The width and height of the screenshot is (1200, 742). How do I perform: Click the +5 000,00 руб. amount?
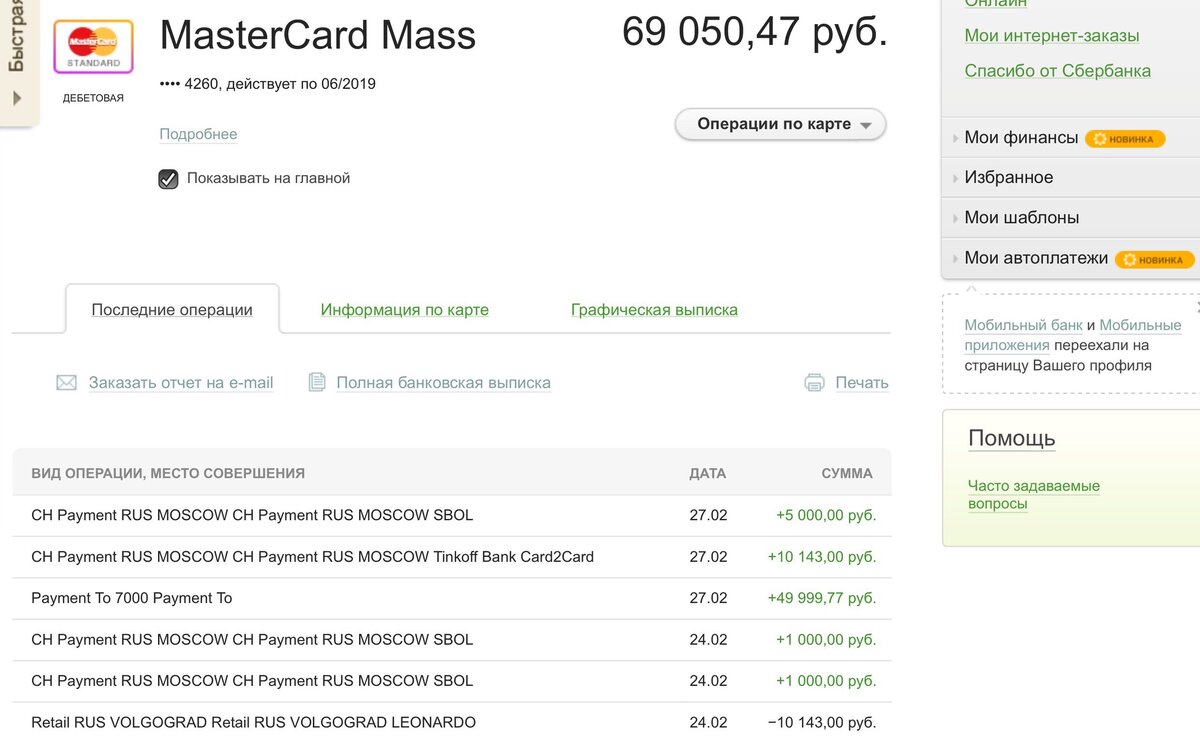point(826,516)
